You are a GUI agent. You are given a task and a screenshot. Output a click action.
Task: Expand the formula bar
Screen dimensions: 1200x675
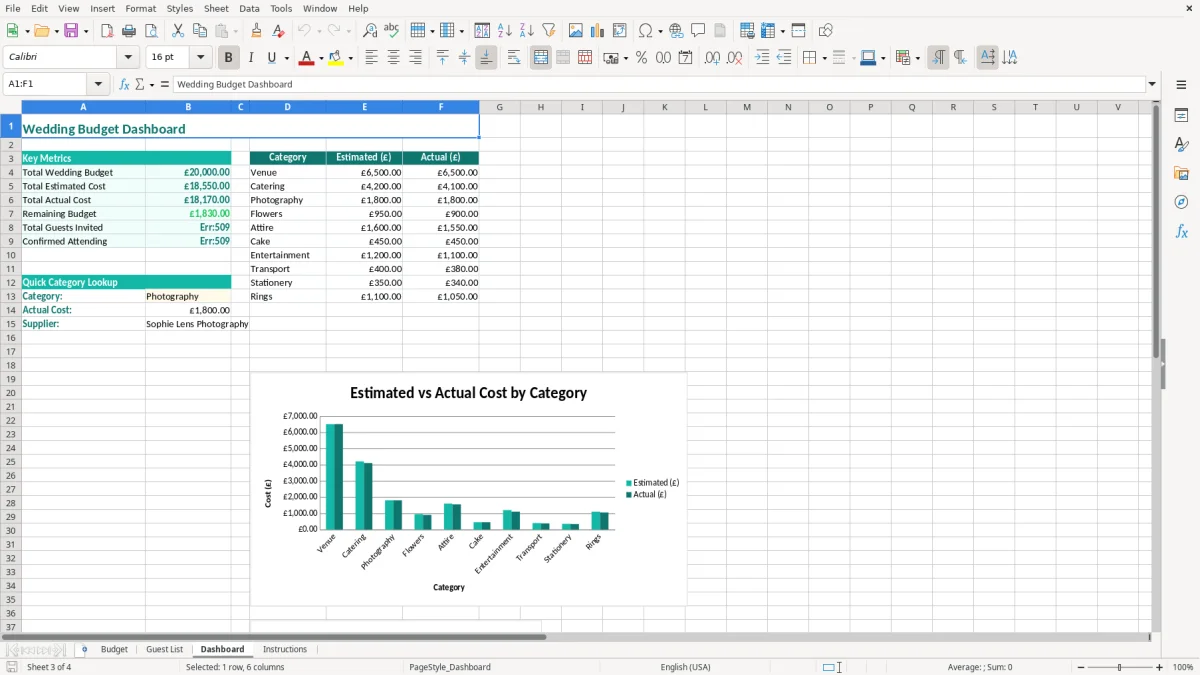point(1152,84)
